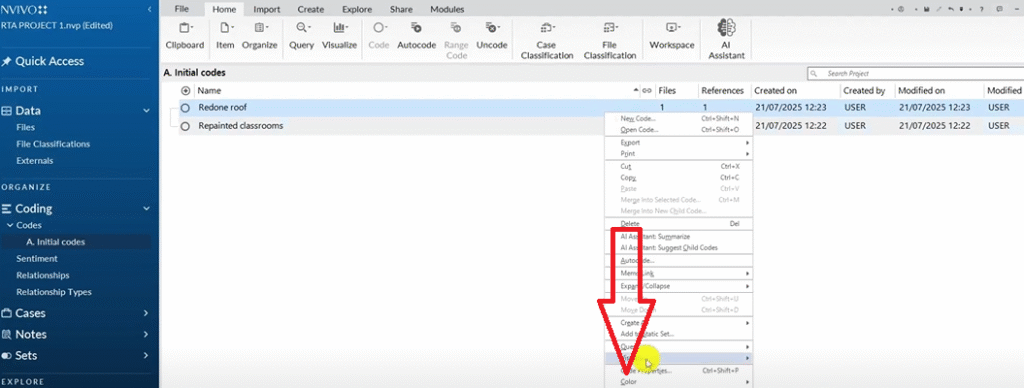Click the plus icon beside Name header
This screenshot has width=1024, height=388.
185,91
